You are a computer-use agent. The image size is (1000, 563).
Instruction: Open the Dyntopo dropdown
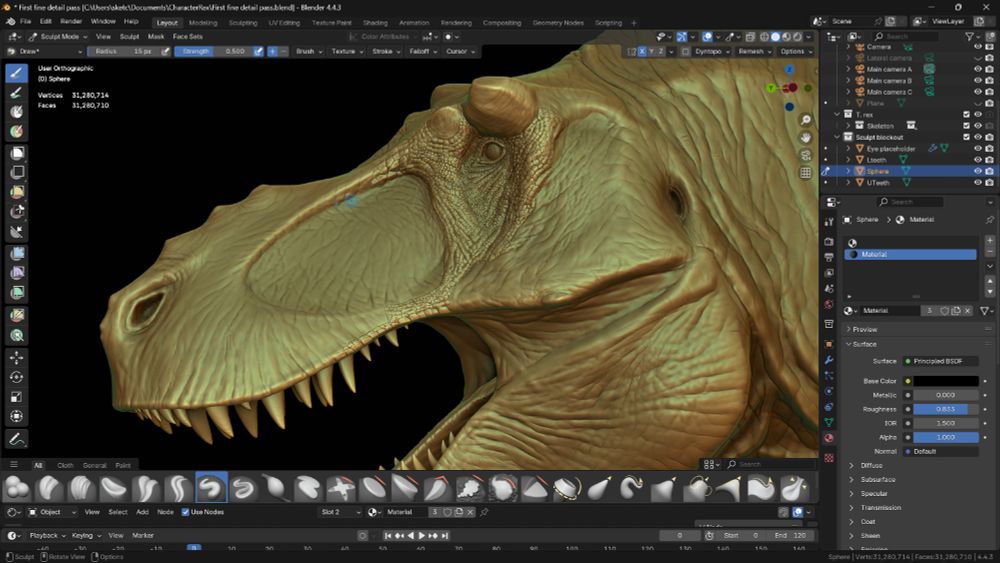coord(712,52)
